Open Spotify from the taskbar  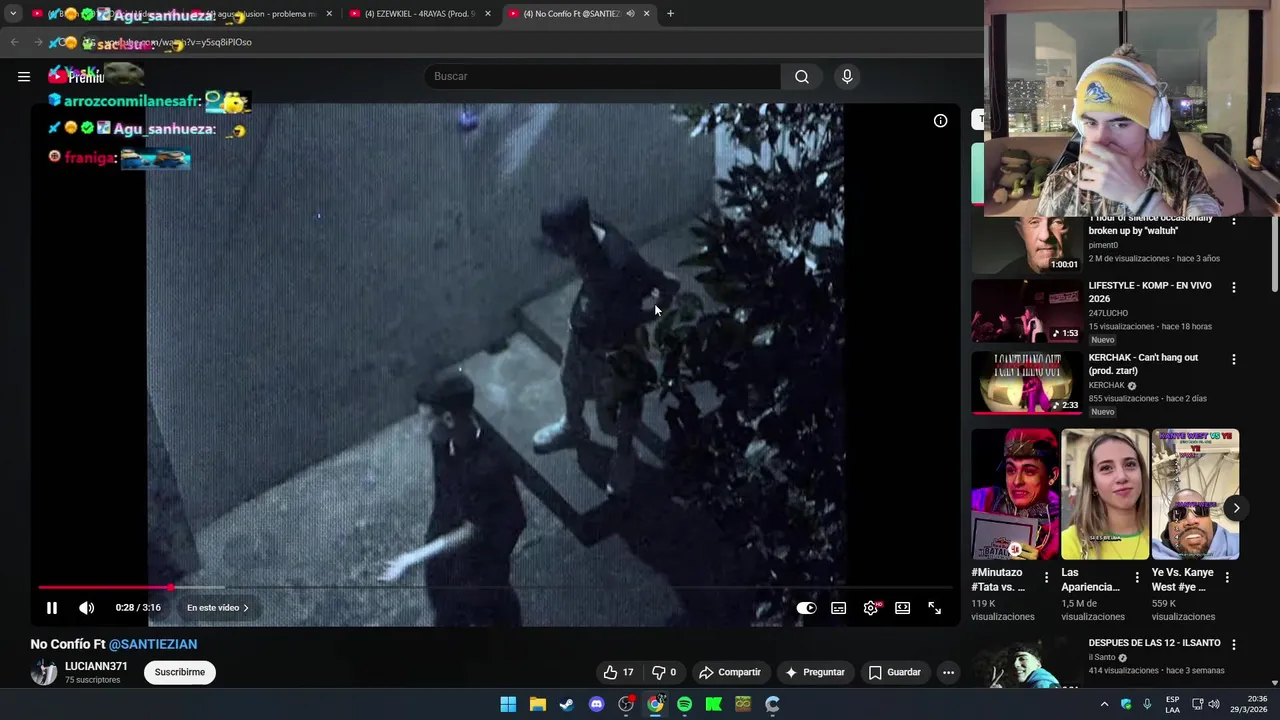(684, 704)
